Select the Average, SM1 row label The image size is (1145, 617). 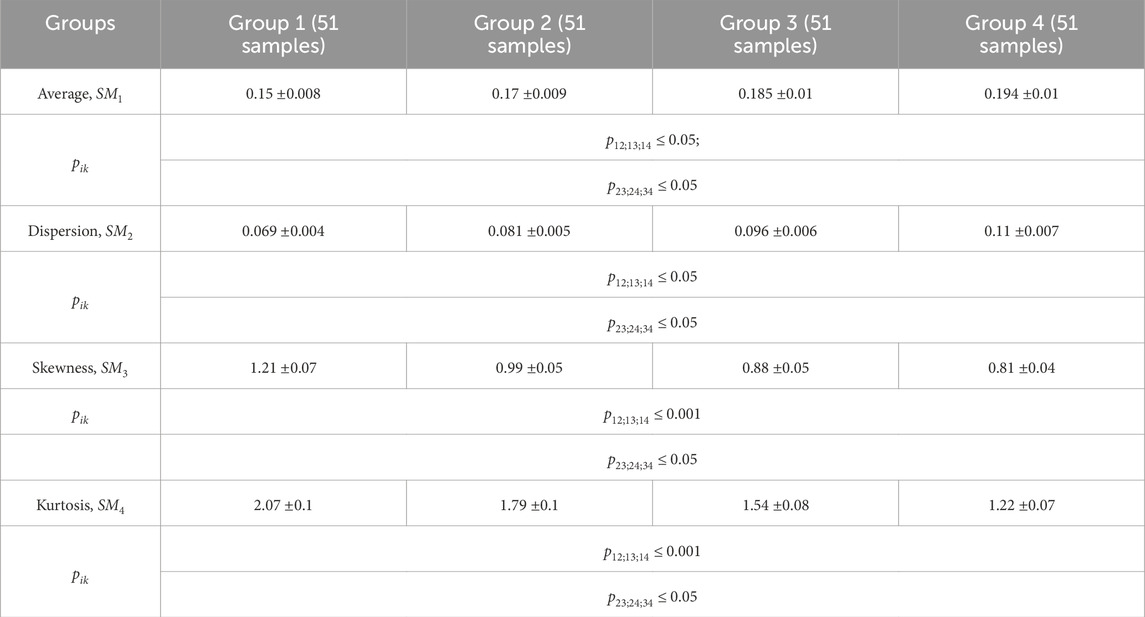80,95
